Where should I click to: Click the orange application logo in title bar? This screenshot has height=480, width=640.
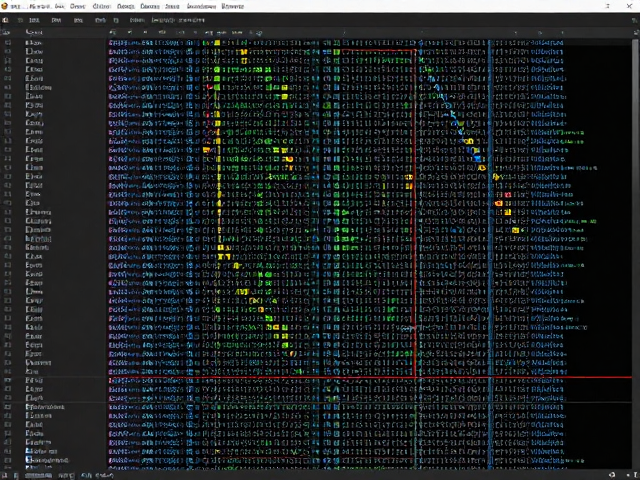point(4,6)
